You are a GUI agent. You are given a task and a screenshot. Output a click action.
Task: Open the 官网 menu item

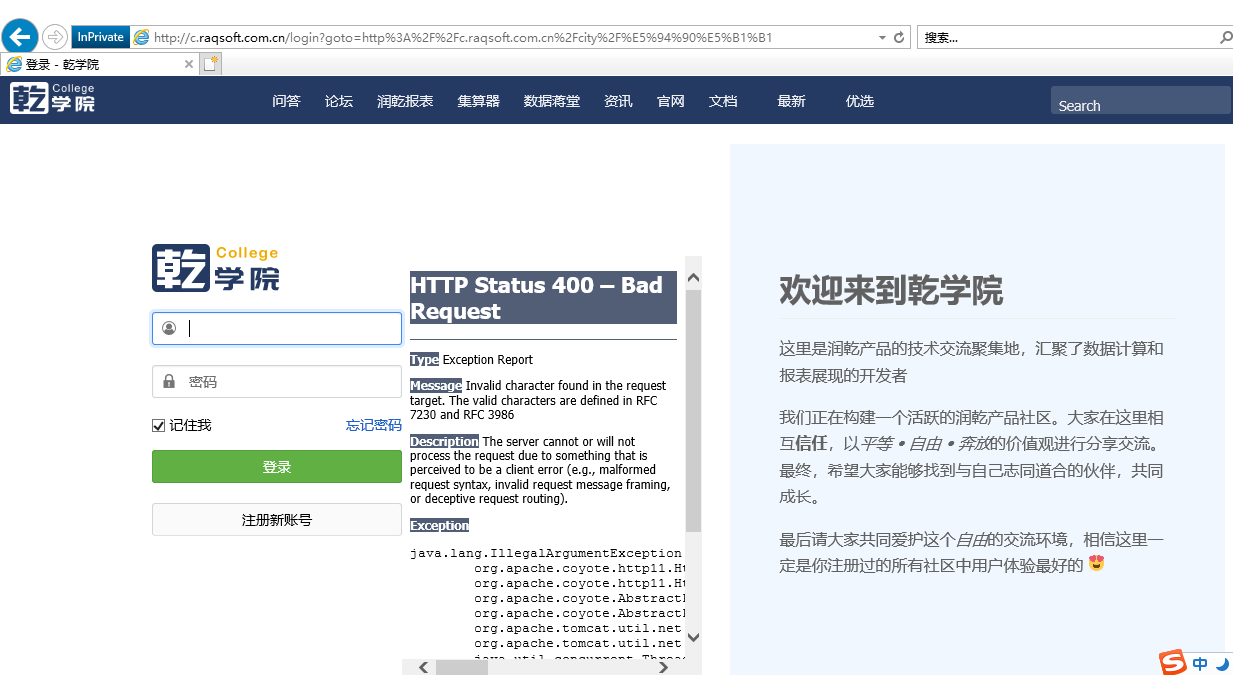pyautogui.click(x=671, y=101)
